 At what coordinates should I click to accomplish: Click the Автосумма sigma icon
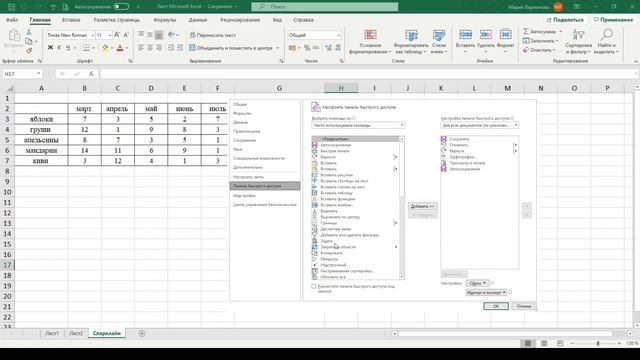click(526, 31)
